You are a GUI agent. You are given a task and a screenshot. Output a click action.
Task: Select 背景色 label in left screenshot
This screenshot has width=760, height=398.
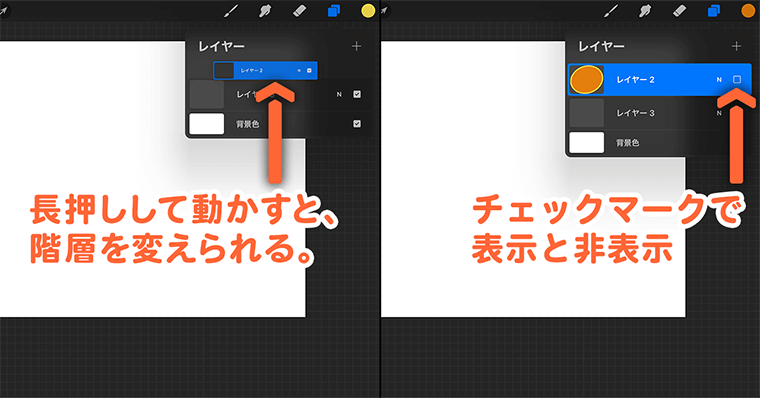248,124
